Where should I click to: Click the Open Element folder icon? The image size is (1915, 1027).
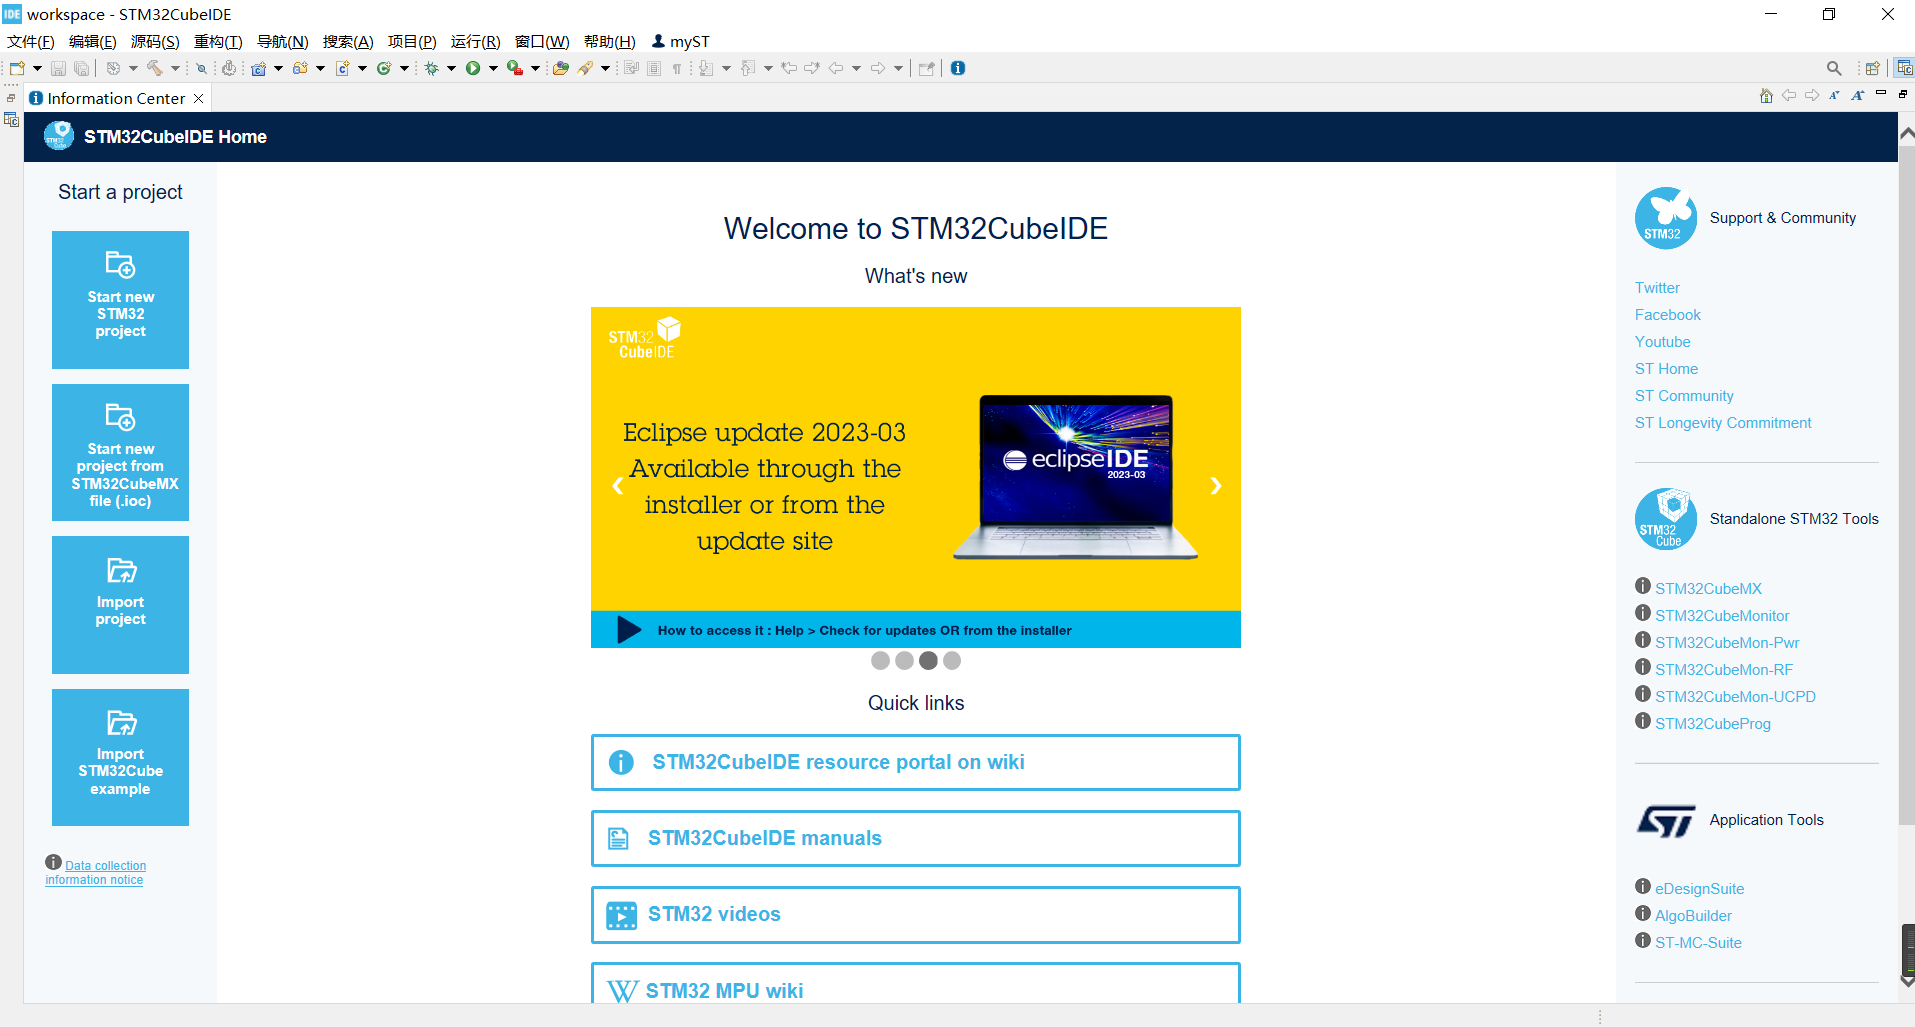point(561,68)
